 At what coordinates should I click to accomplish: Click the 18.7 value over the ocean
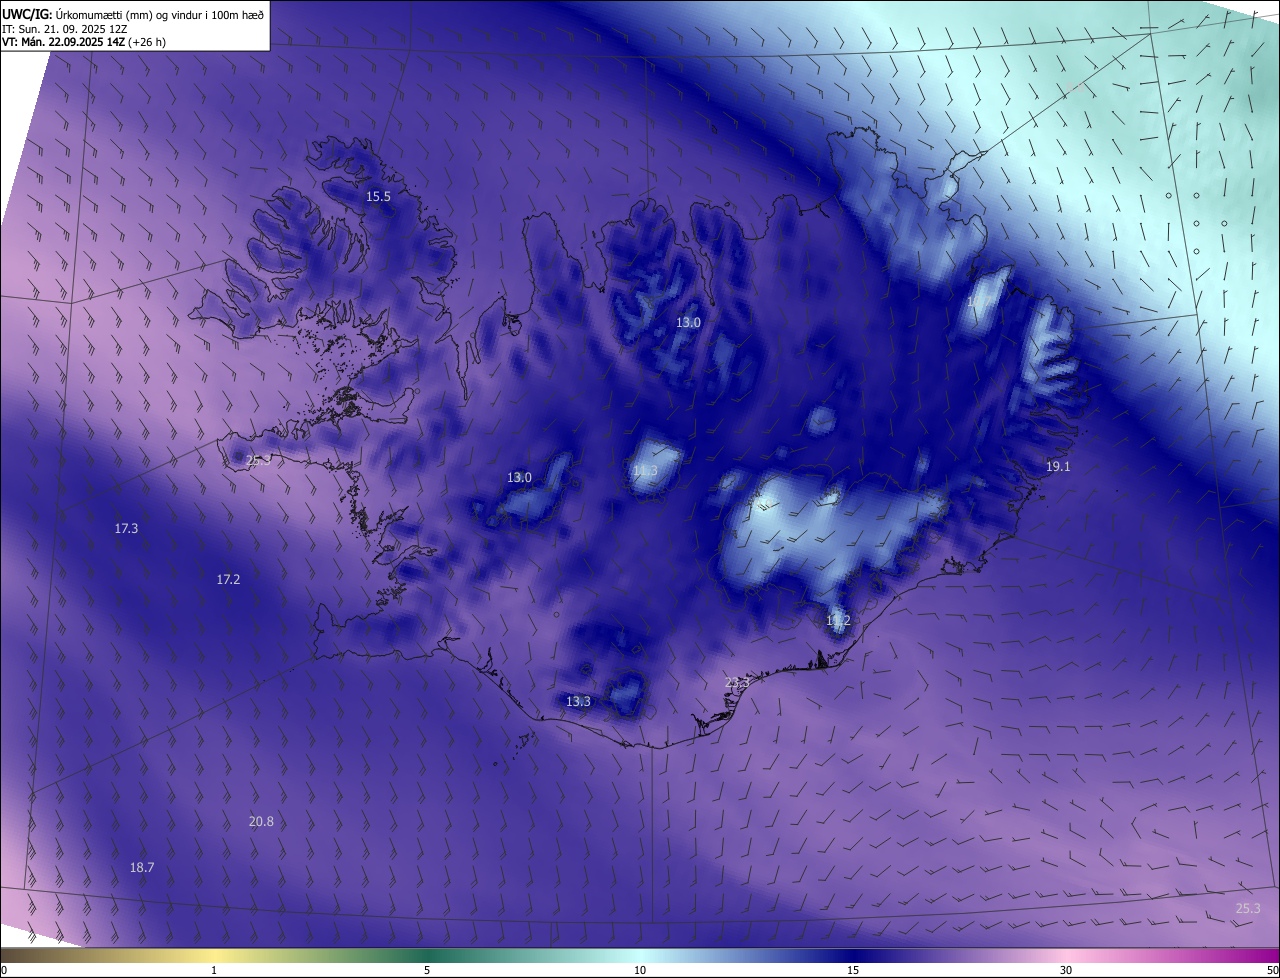pyautogui.click(x=142, y=868)
